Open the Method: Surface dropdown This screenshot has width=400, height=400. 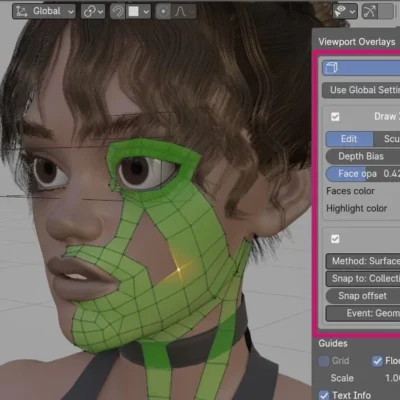[x=363, y=261]
